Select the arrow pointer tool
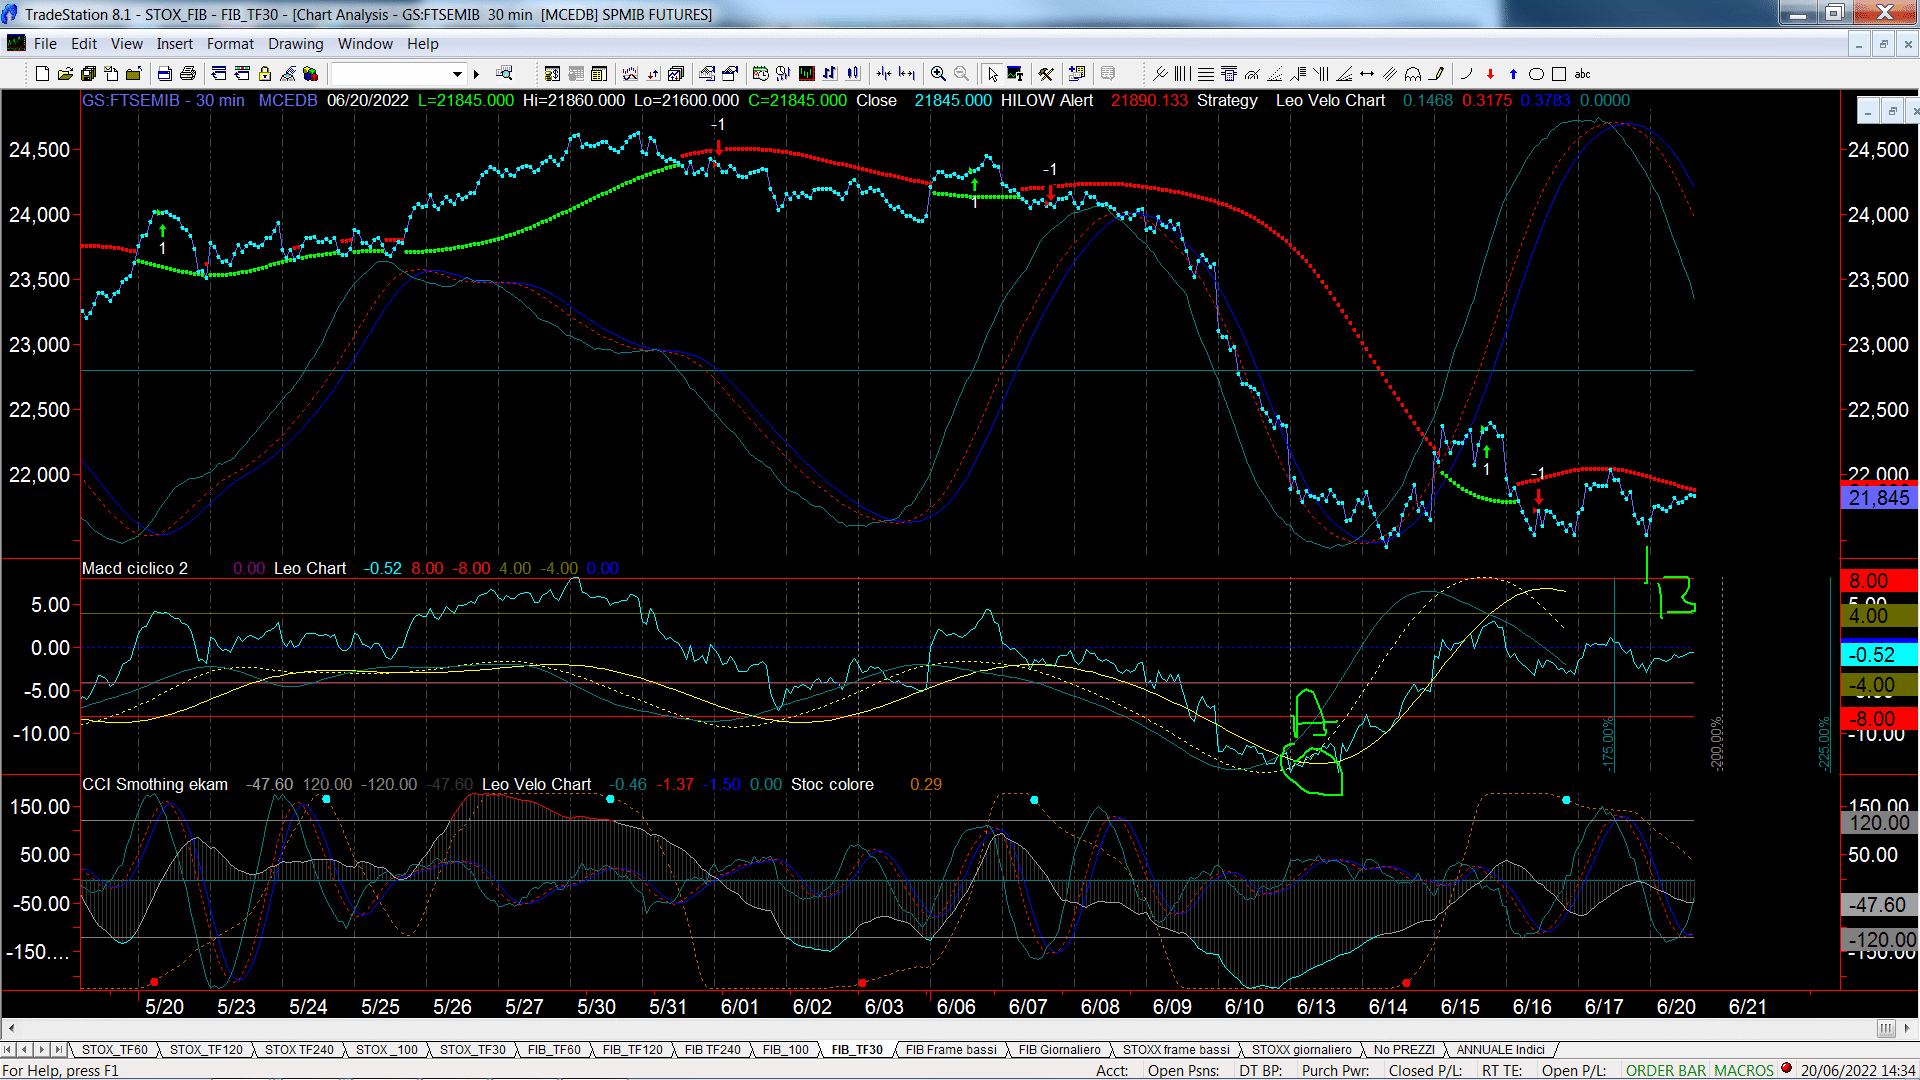 [992, 74]
